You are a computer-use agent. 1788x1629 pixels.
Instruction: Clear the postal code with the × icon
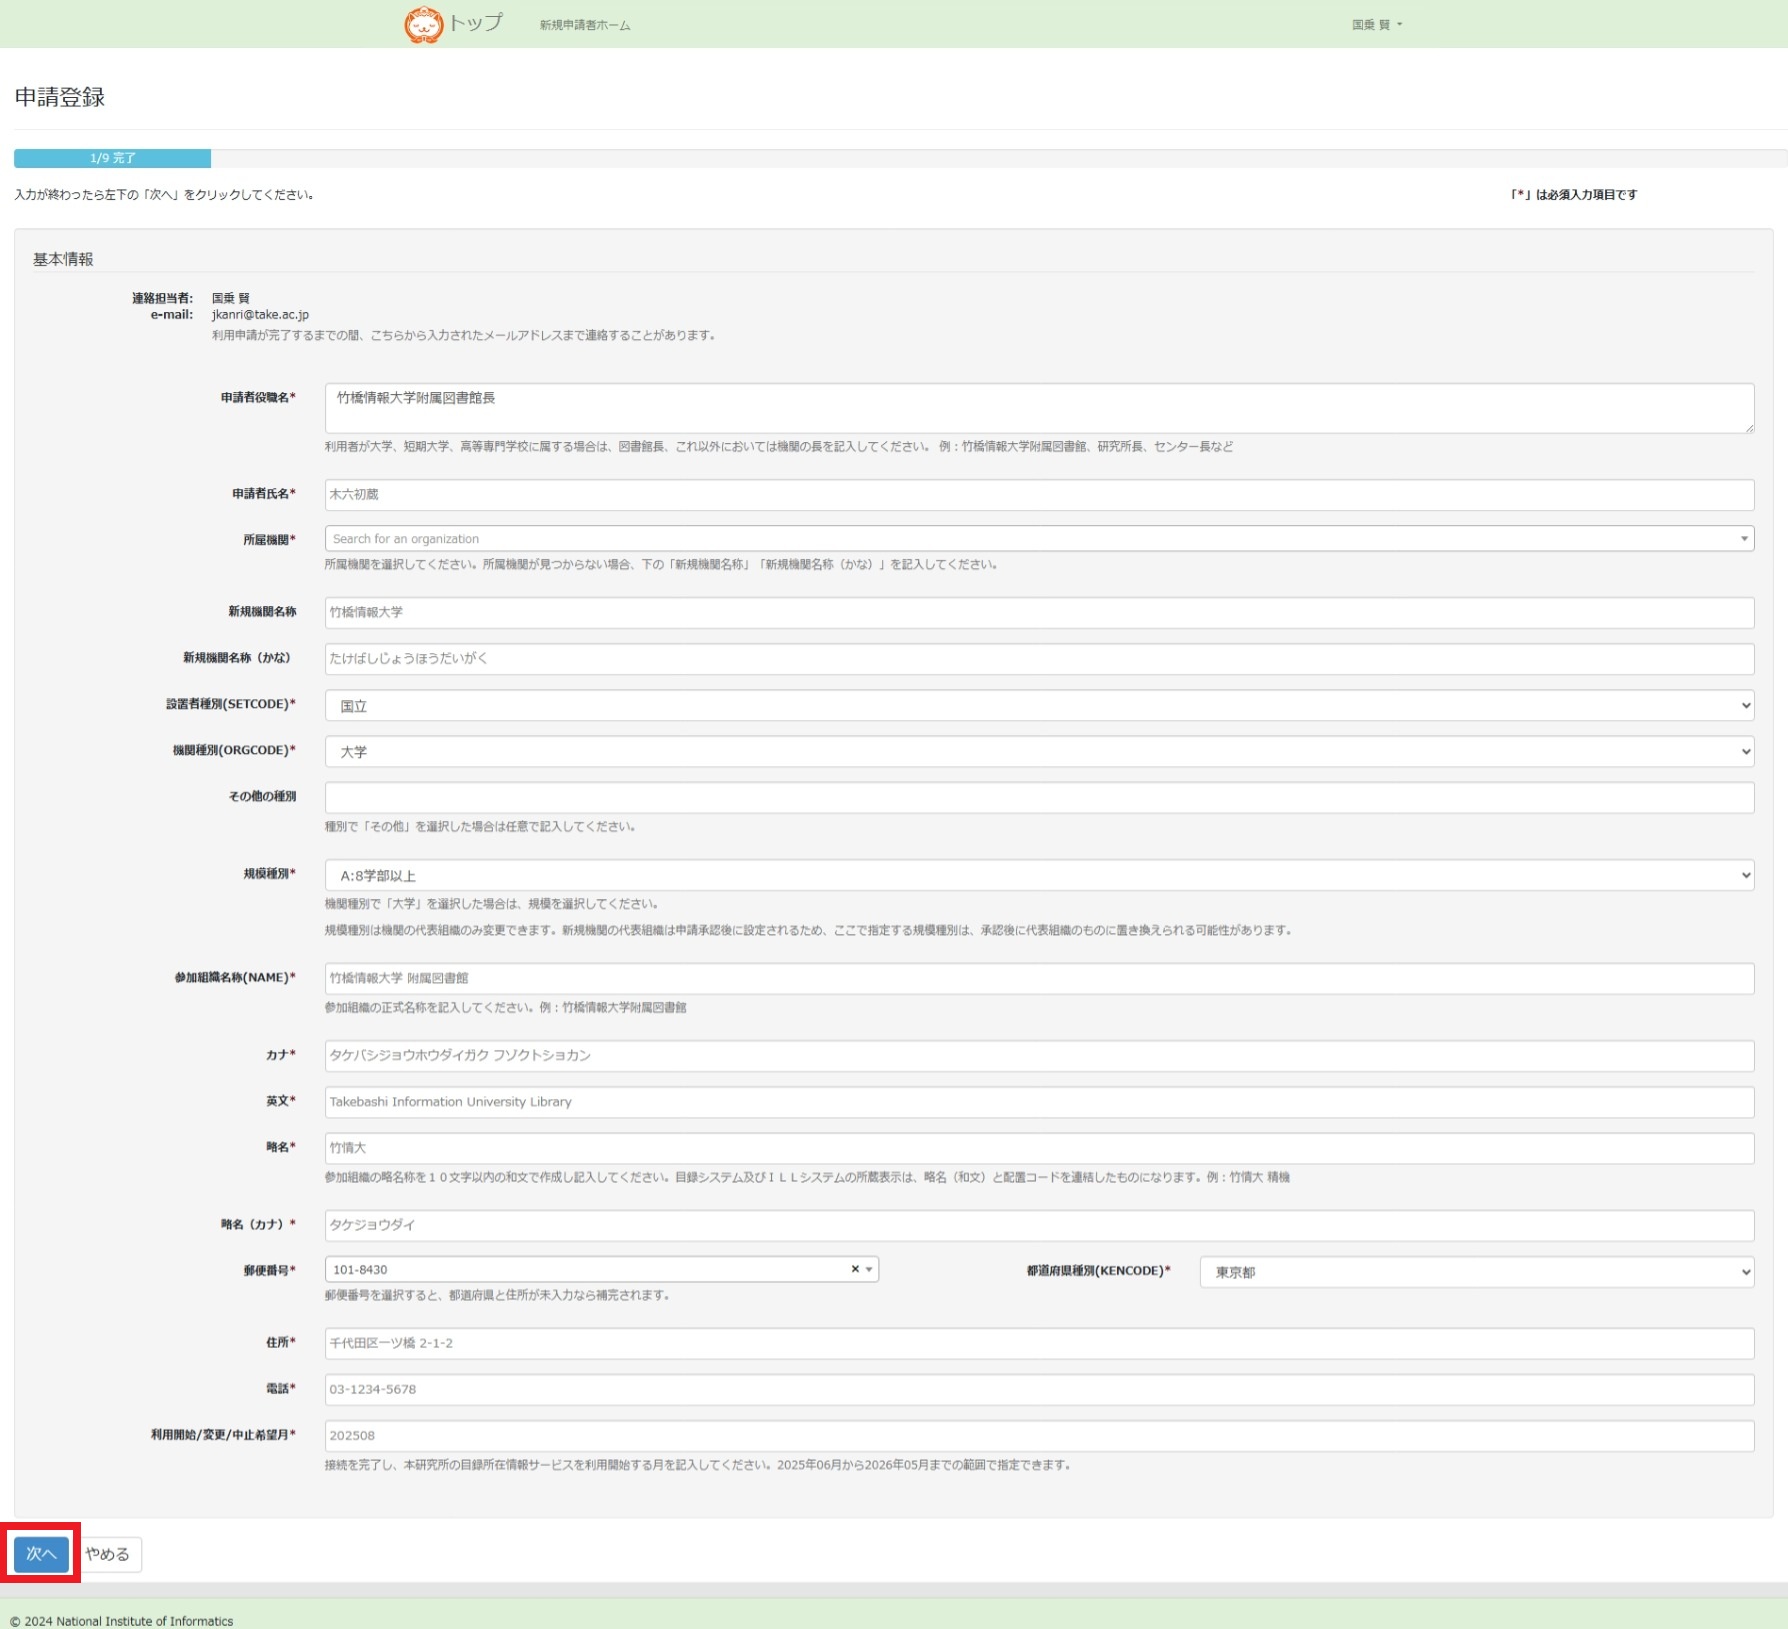(x=855, y=1269)
